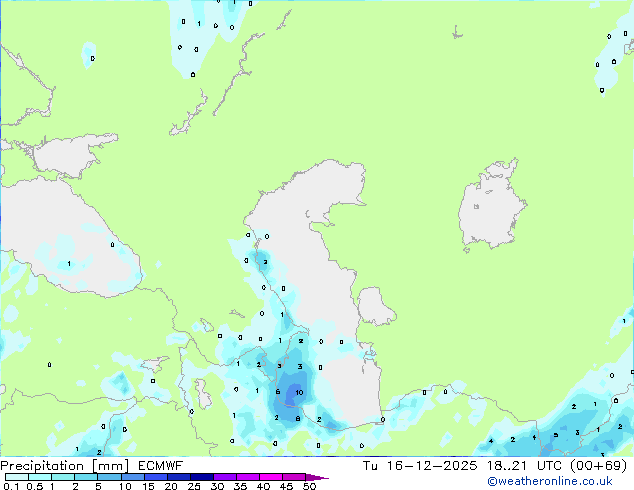
Task: Click the legend swatch between 35 and 40
Action: 248,477
